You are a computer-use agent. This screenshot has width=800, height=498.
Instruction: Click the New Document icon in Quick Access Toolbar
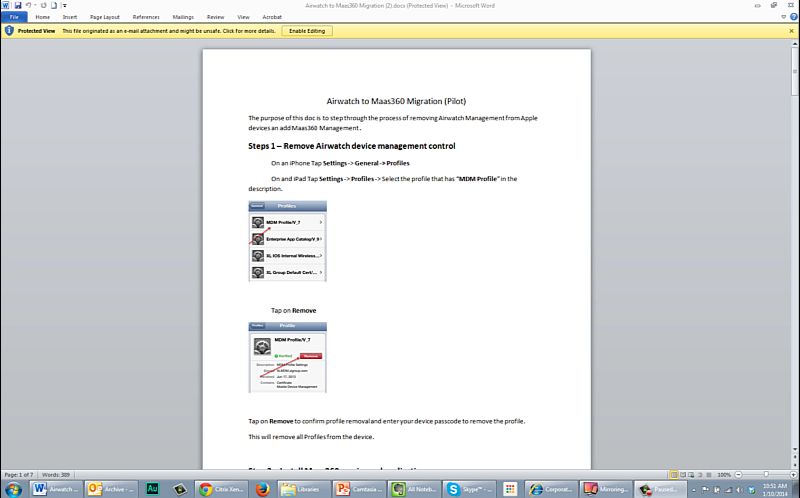(54, 5)
